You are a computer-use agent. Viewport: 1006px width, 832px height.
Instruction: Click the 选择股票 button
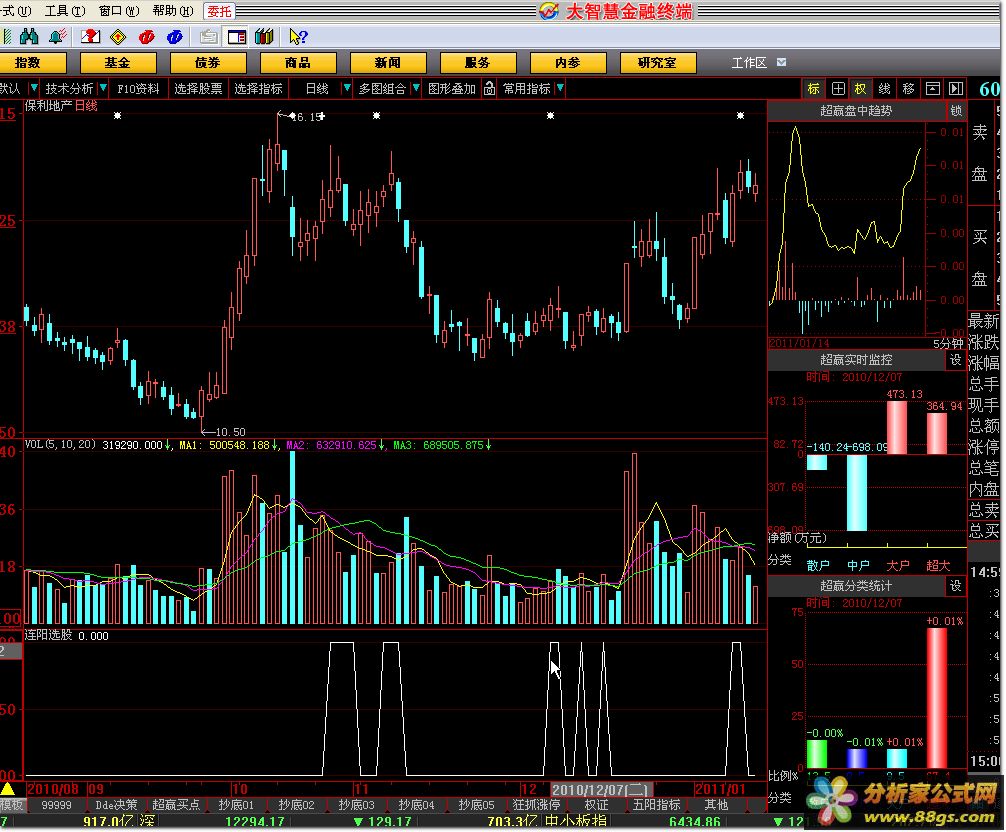click(198, 89)
